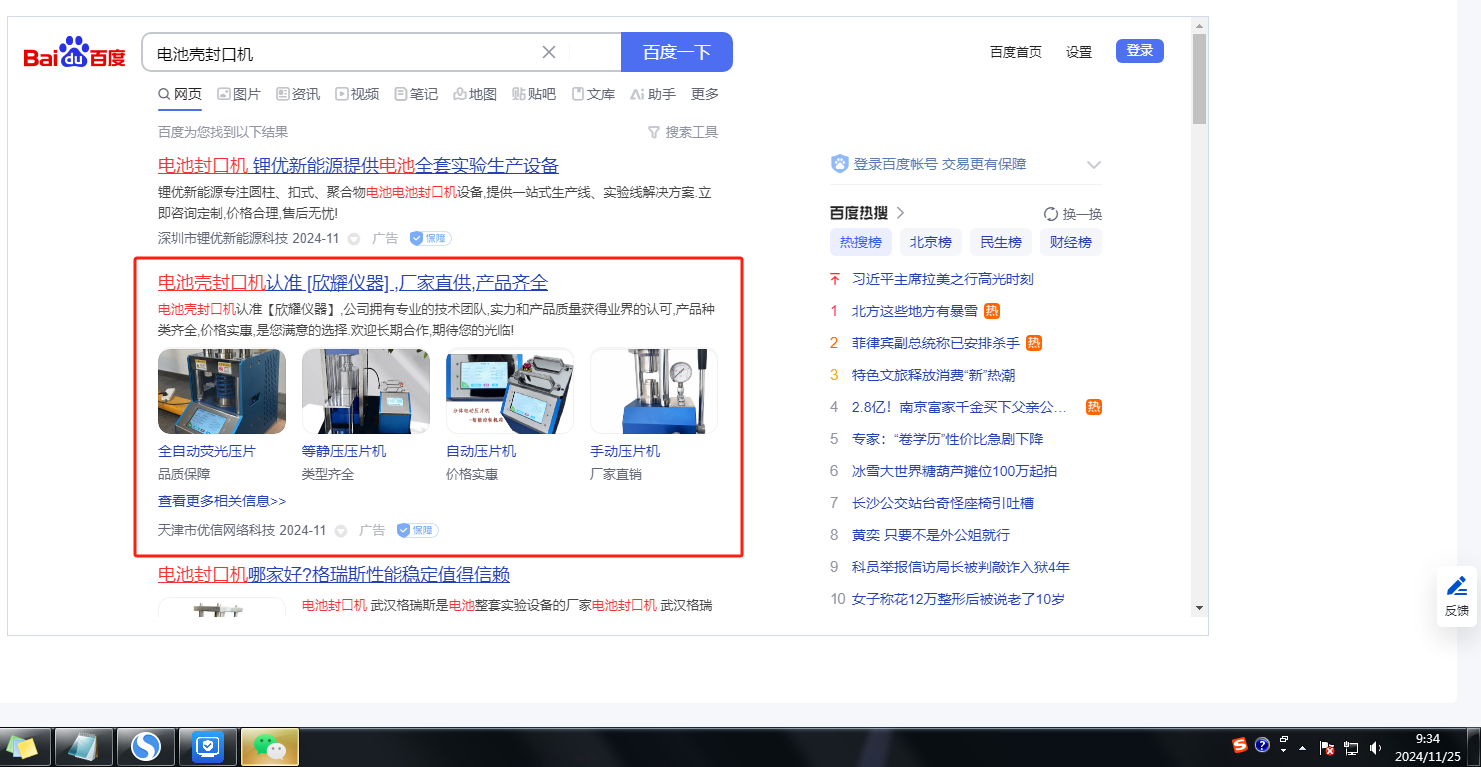Refresh hot searches with 换一换

pyautogui.click(x=1072, y=214)
